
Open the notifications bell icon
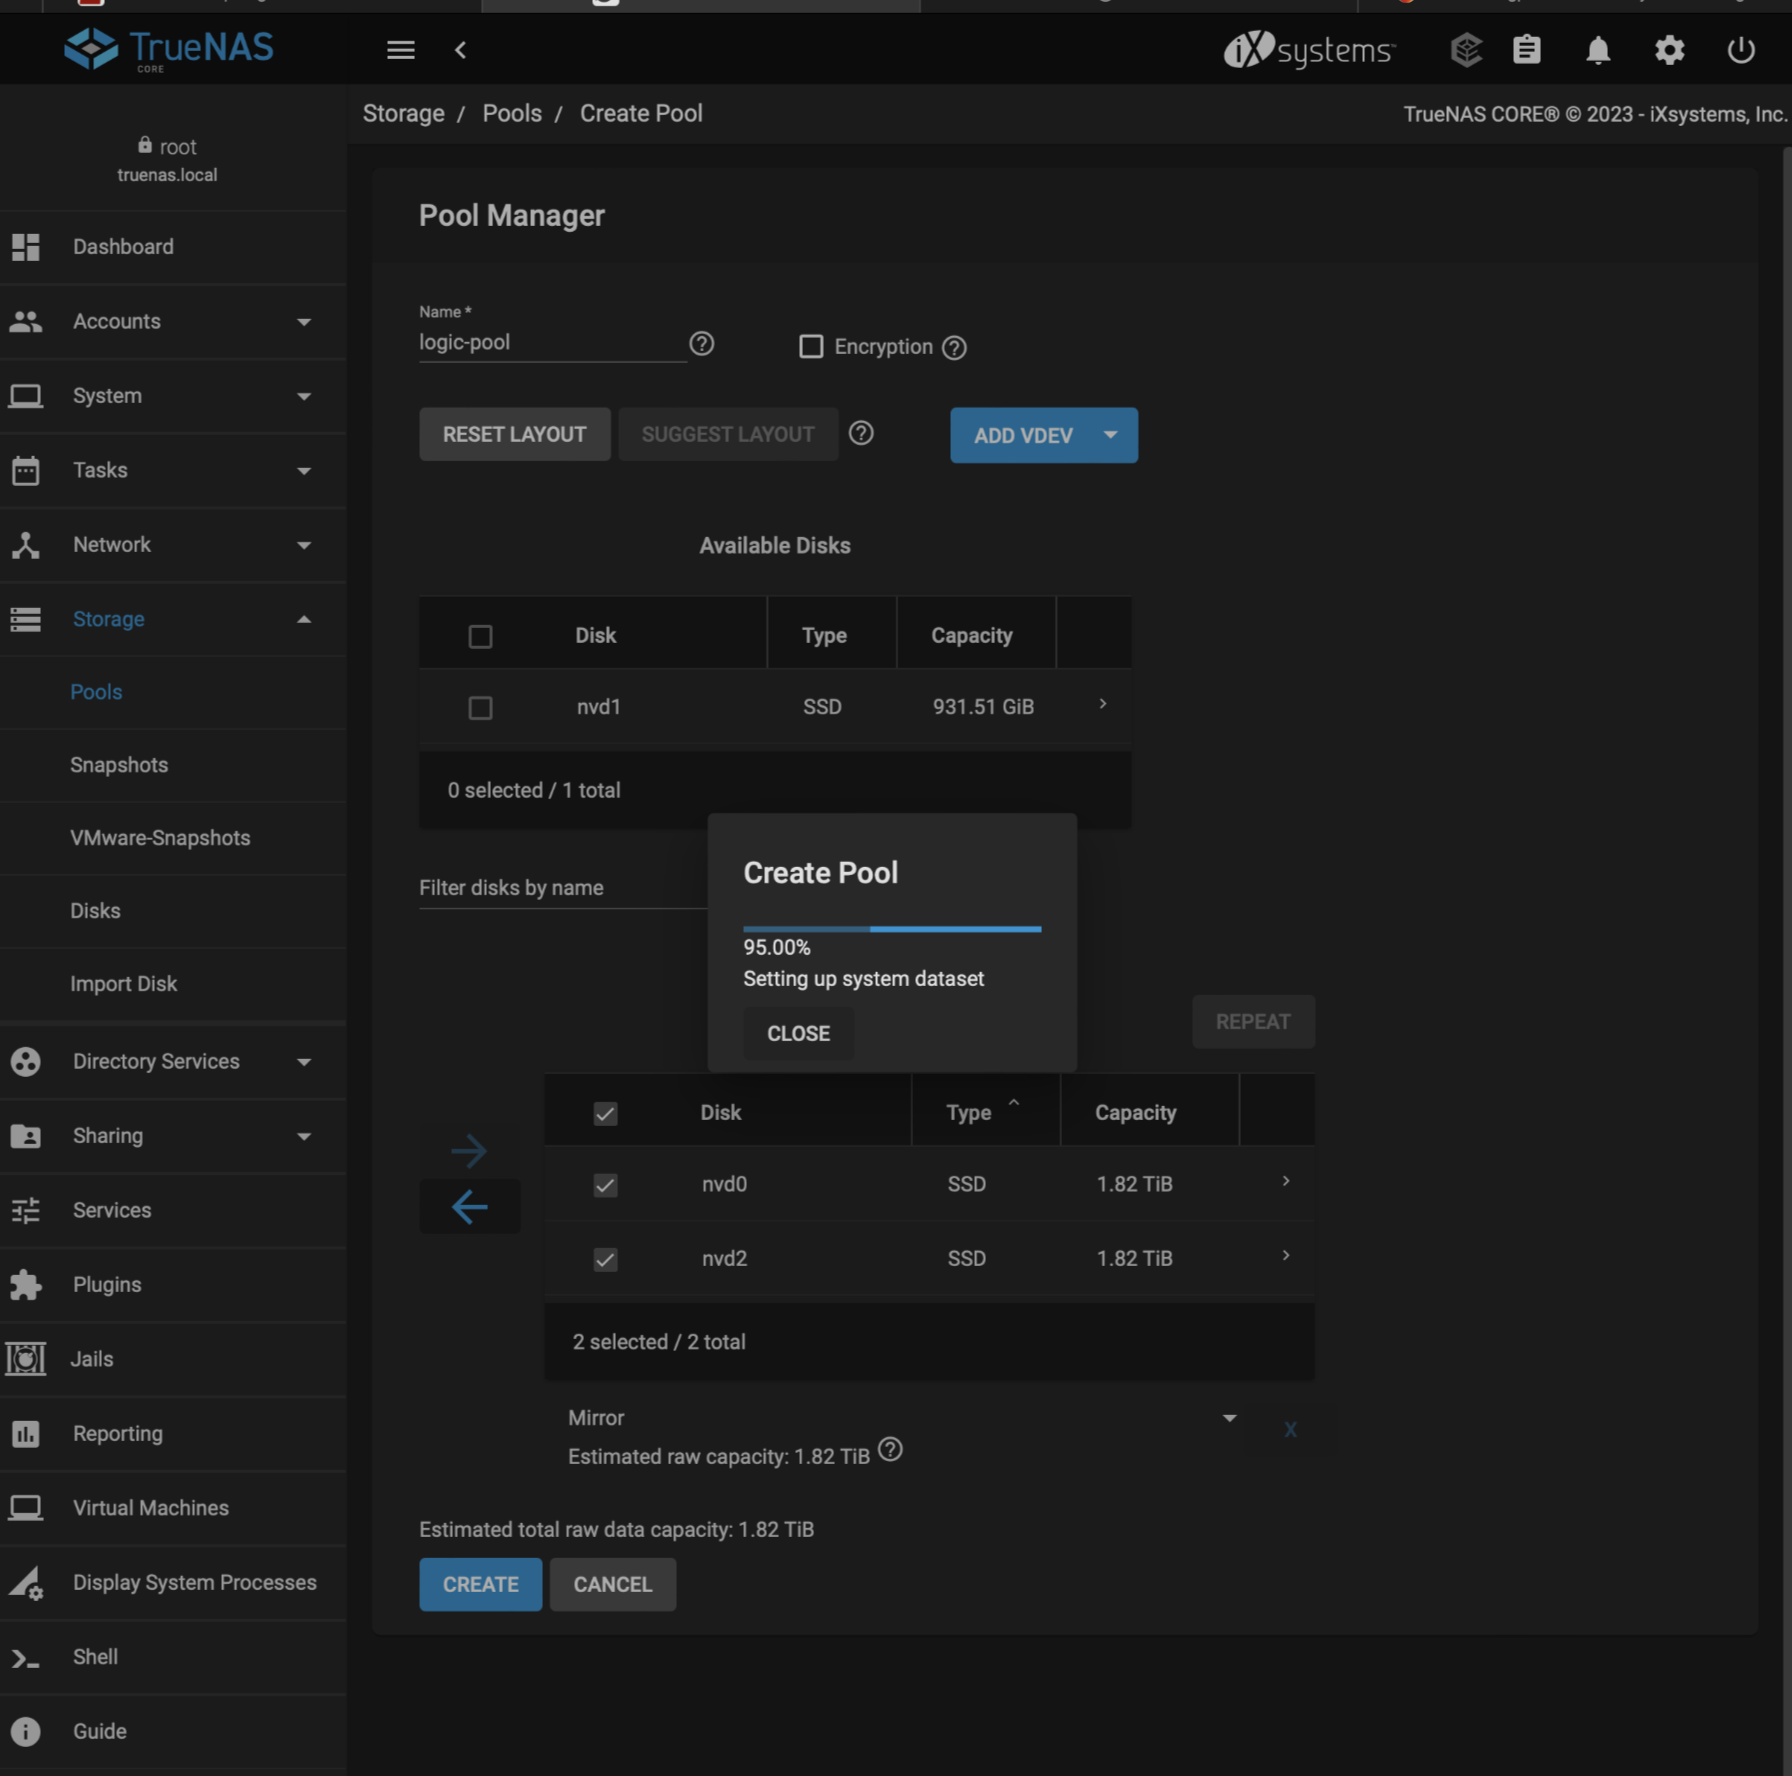(1598, 49)
